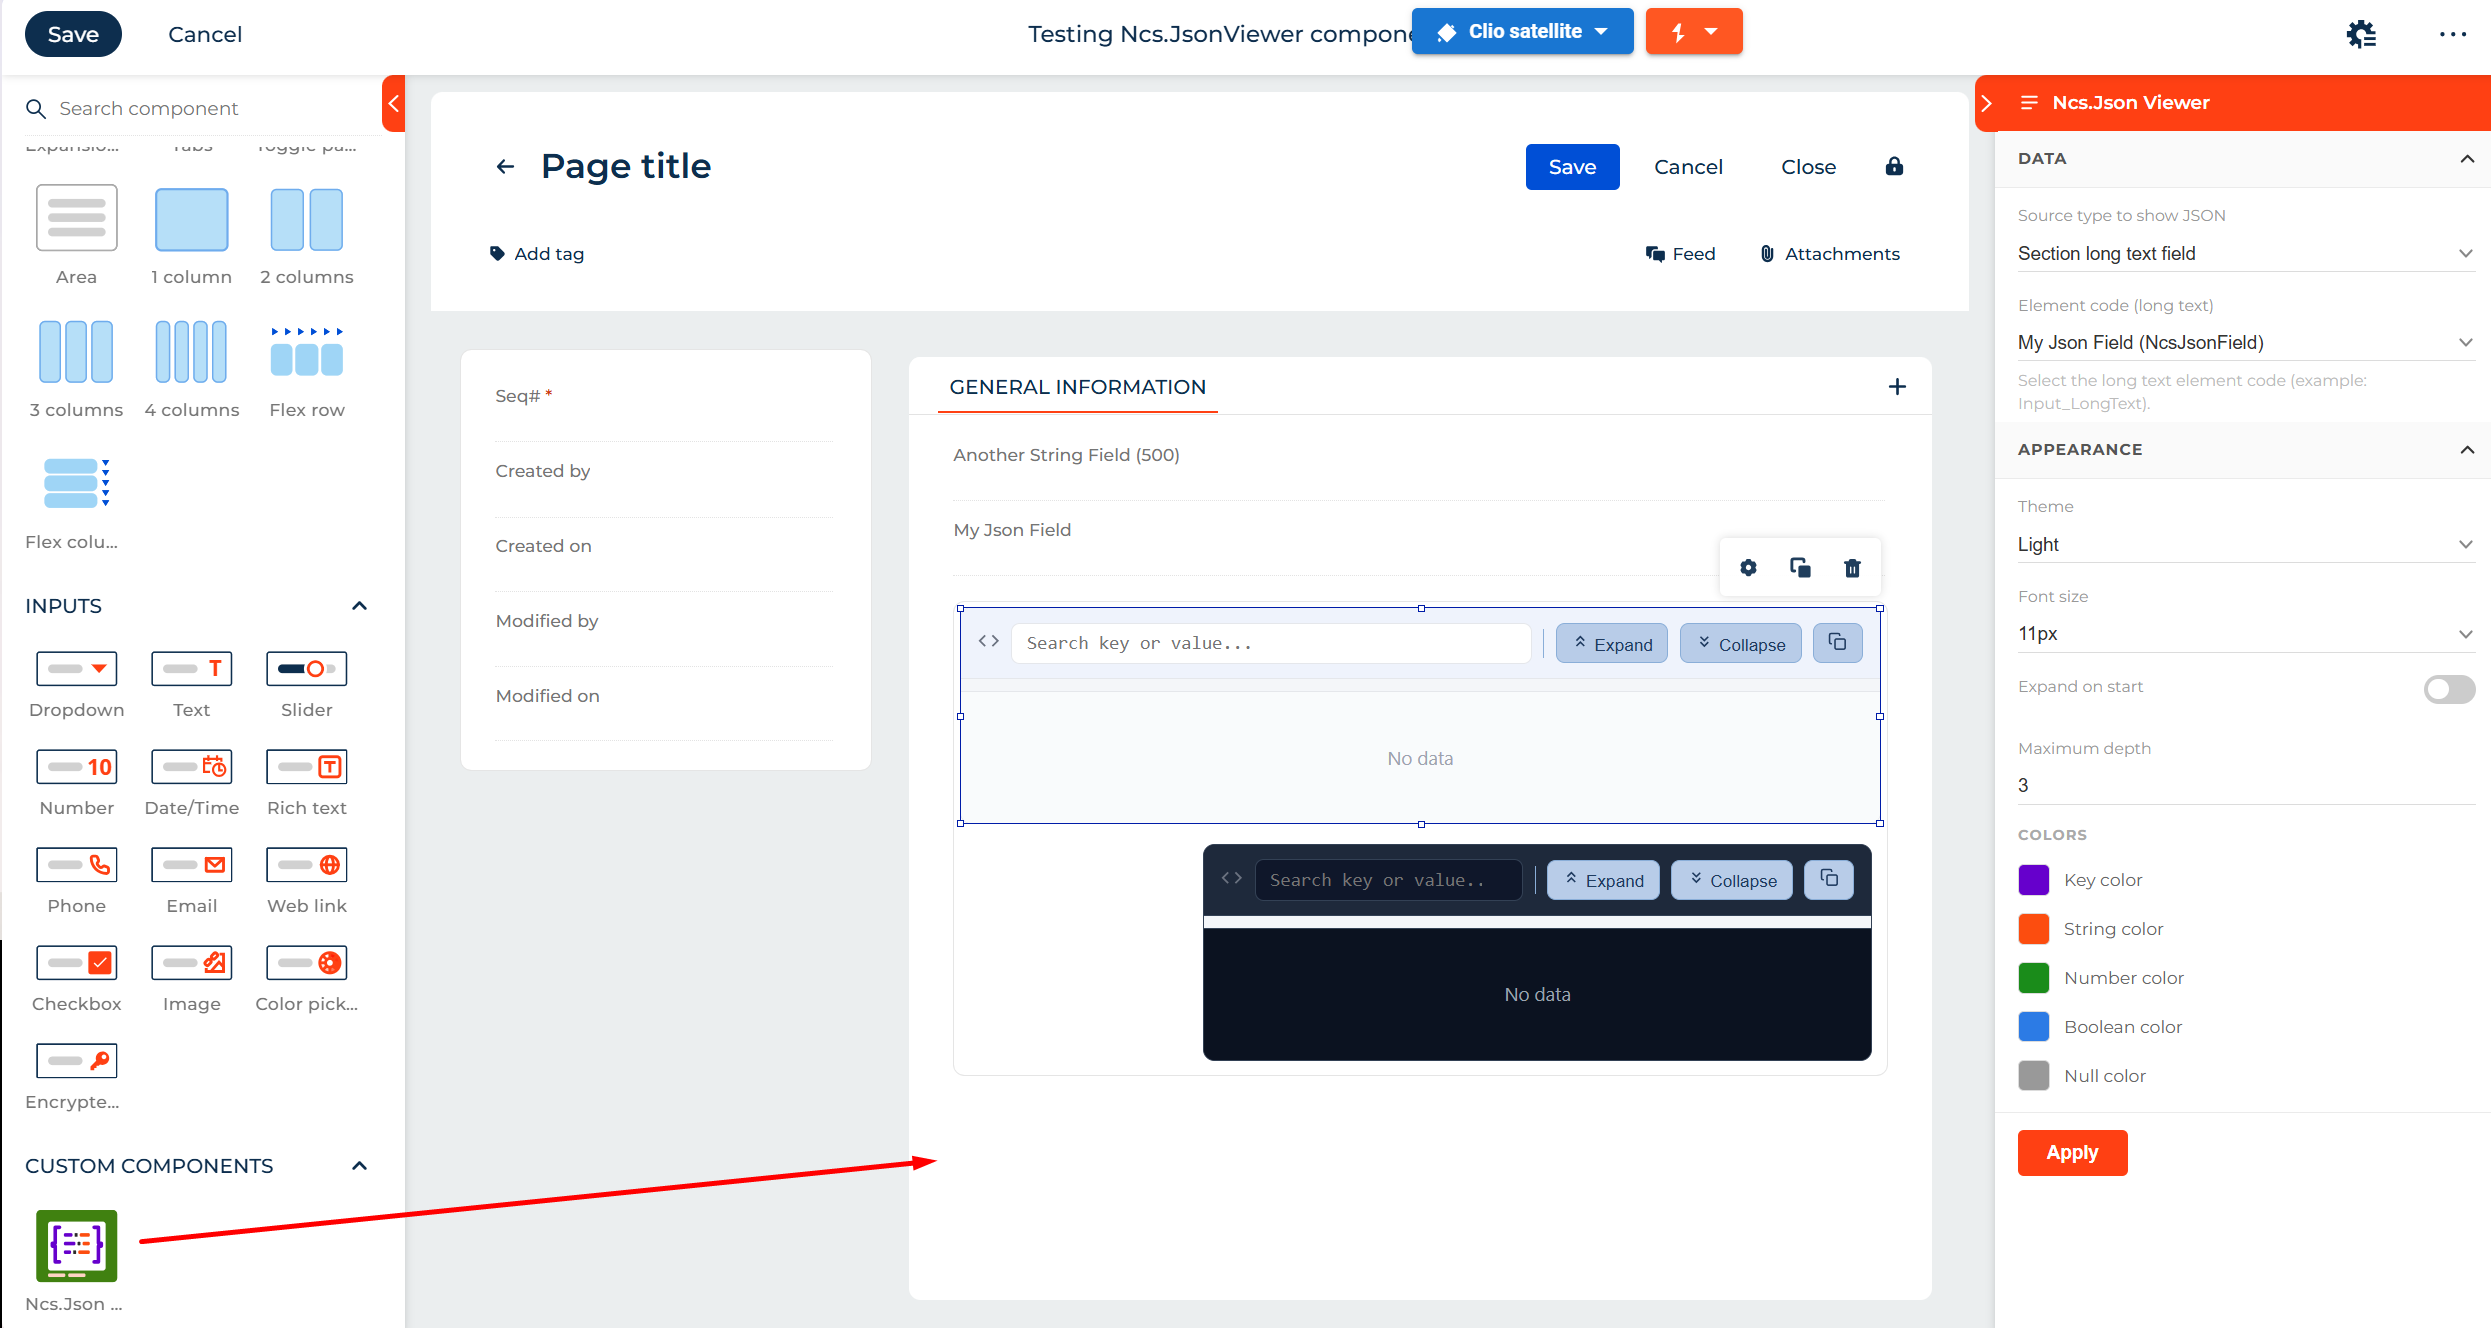This screenshot has width=2491, height=1328.
Task: Collapse the DATA section
Action: tap(2467, 159)
